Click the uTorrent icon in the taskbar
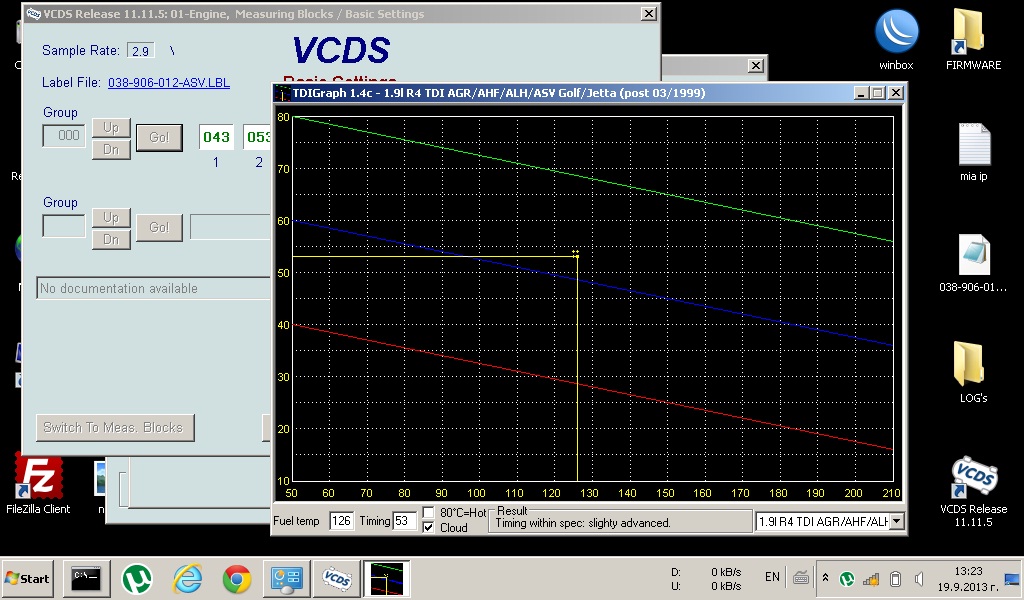Image resolution: width=1024 pixels, height=600 pixels. click(x=137, y=578)
